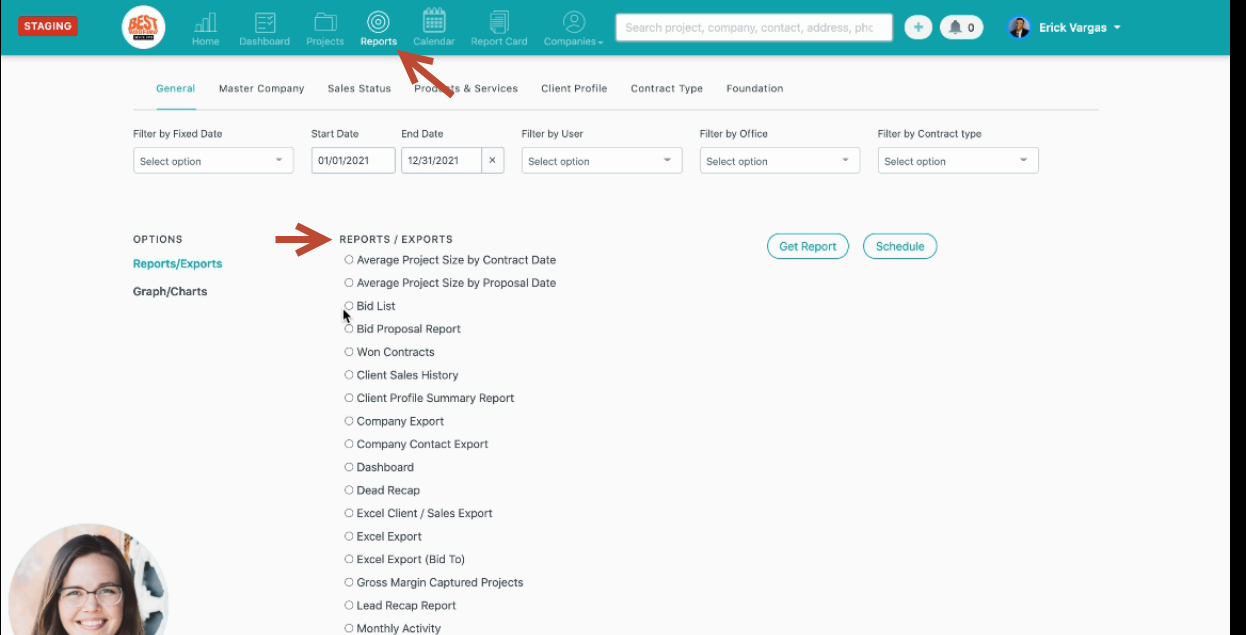The height and width of the screenshot is (635, 1246).
Task: Select Average Project Size by Contract Date
Action: 349,260
